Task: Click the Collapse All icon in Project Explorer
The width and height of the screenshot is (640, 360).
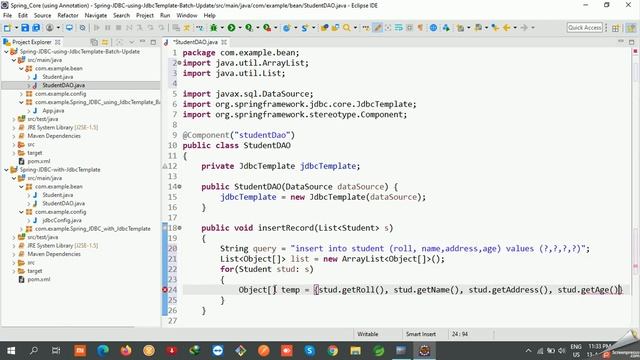Action: 94,42
